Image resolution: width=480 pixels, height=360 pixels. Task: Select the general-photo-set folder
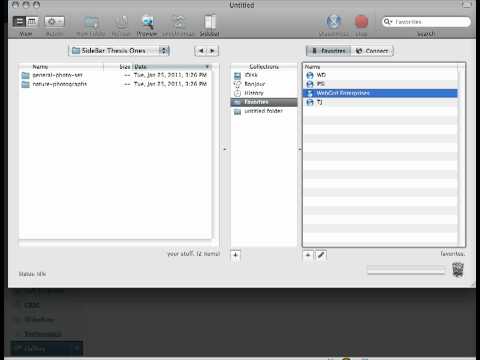[x=57, y=75]
